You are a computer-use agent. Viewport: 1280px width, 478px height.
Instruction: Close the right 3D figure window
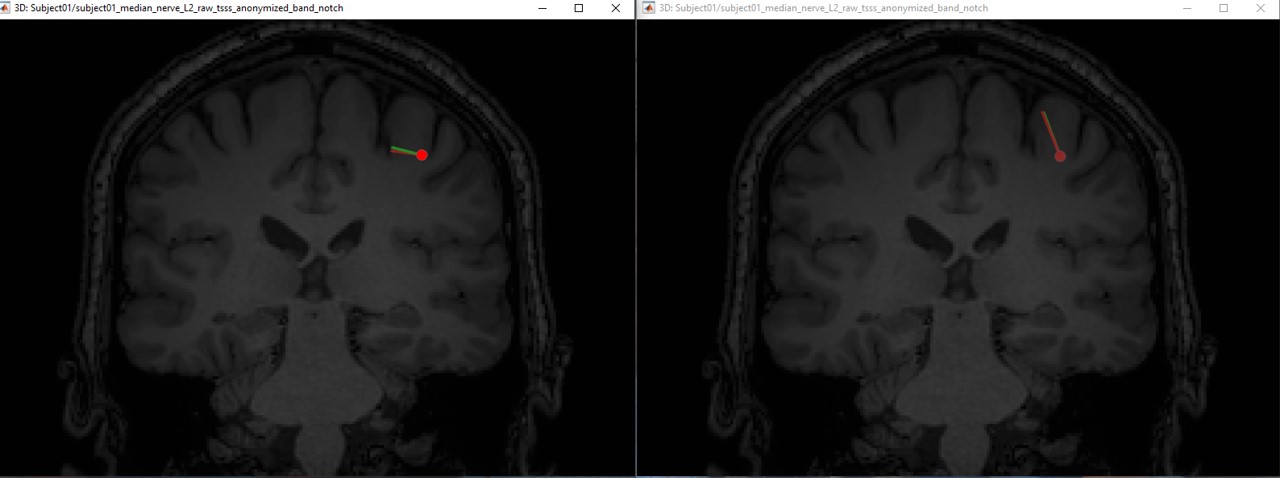[x=1260, y=8]
